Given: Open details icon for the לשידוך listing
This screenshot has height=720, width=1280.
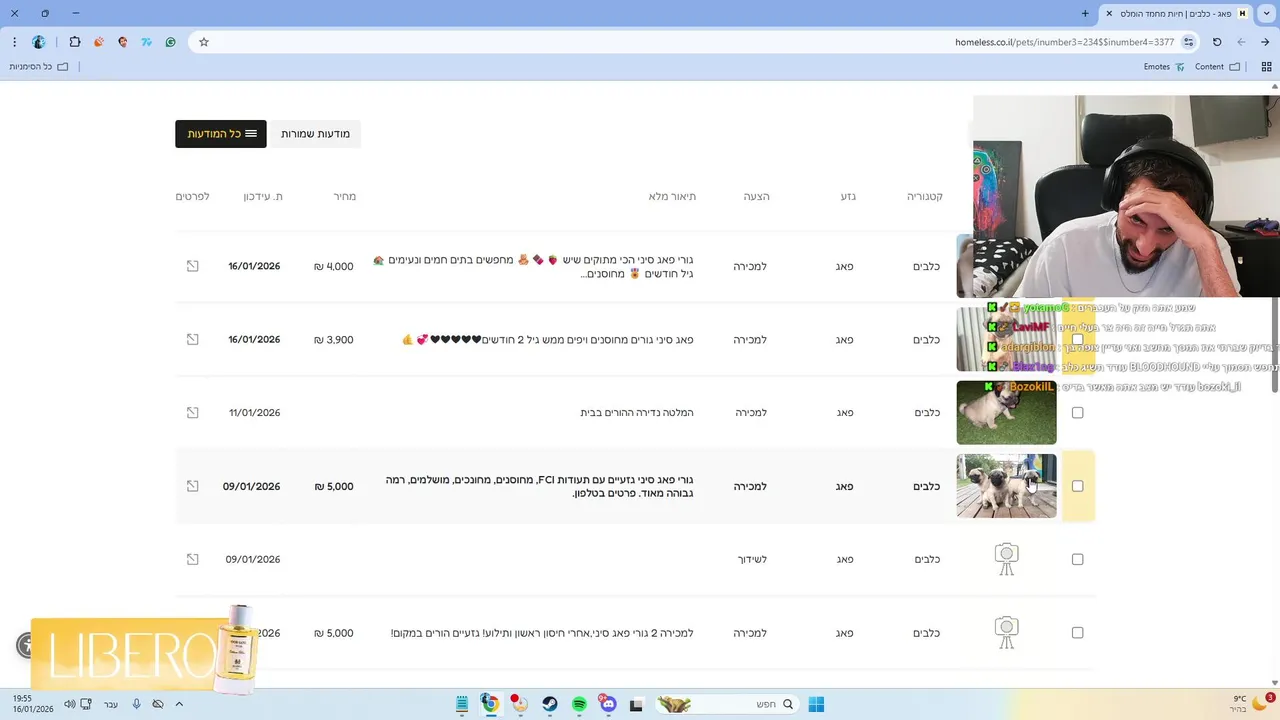Looking at the screenshot, I should click(192, 559).
